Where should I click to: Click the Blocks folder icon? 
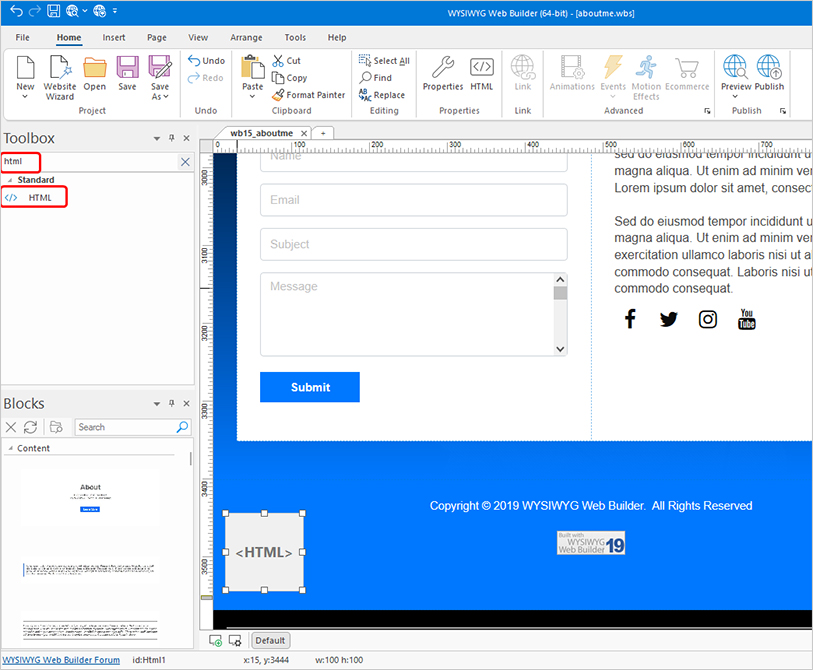[x=56, y=427]
